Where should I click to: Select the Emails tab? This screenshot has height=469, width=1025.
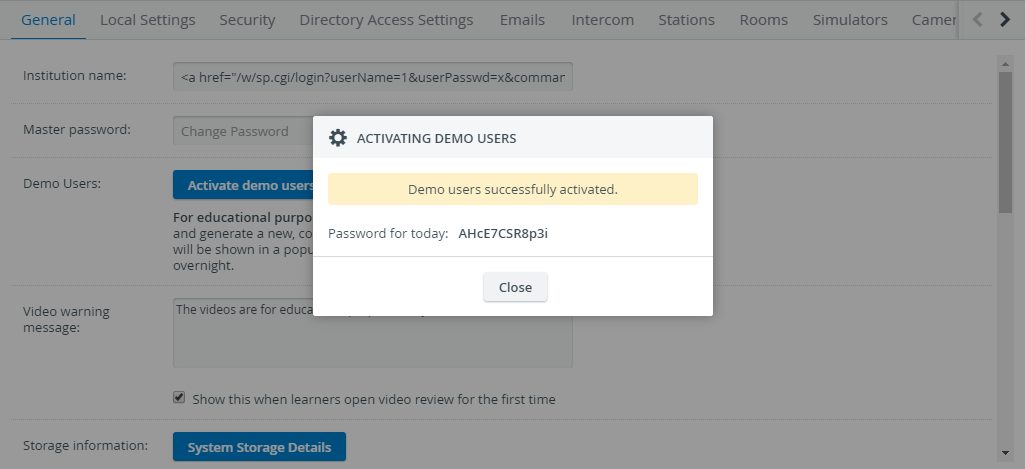(522, 20)
